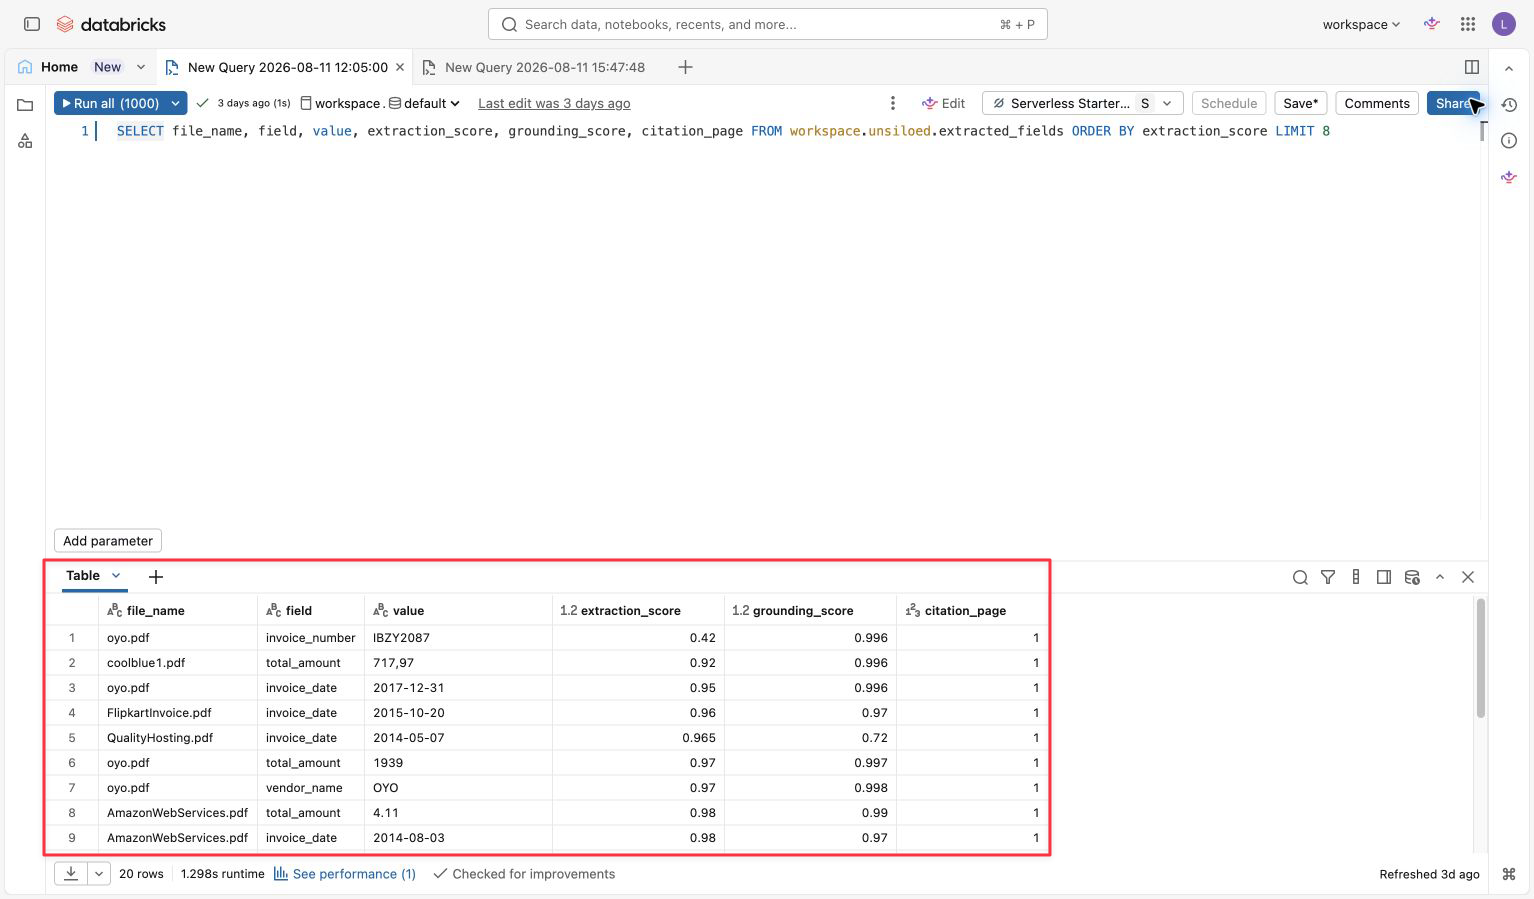
Task: Show the query info panel icon
Action: (1509, 141)
